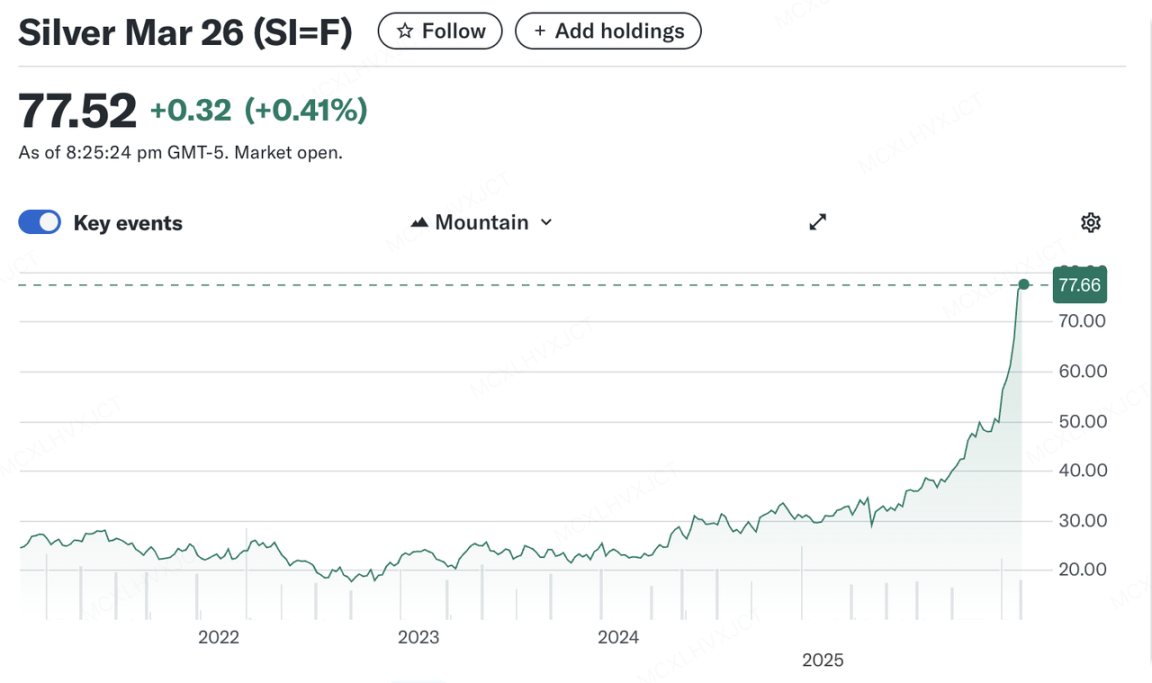The height and width of the screenshot is (683, 1152).
Task: Select the 77.66 current price tag
Action: pyautogui.click(x=1079, y=285)
